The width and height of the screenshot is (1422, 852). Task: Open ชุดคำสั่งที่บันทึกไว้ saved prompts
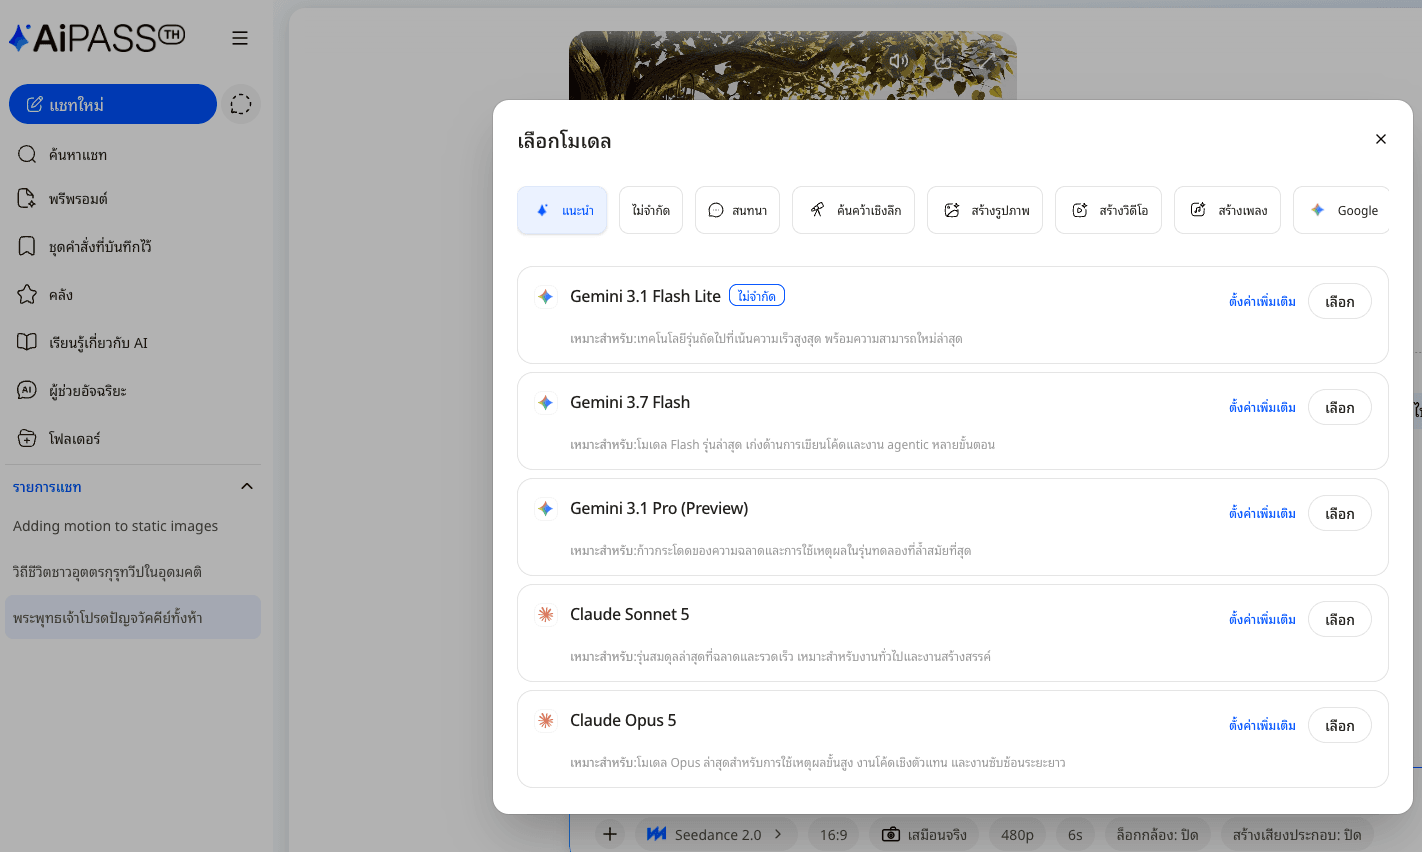(133, 247)
